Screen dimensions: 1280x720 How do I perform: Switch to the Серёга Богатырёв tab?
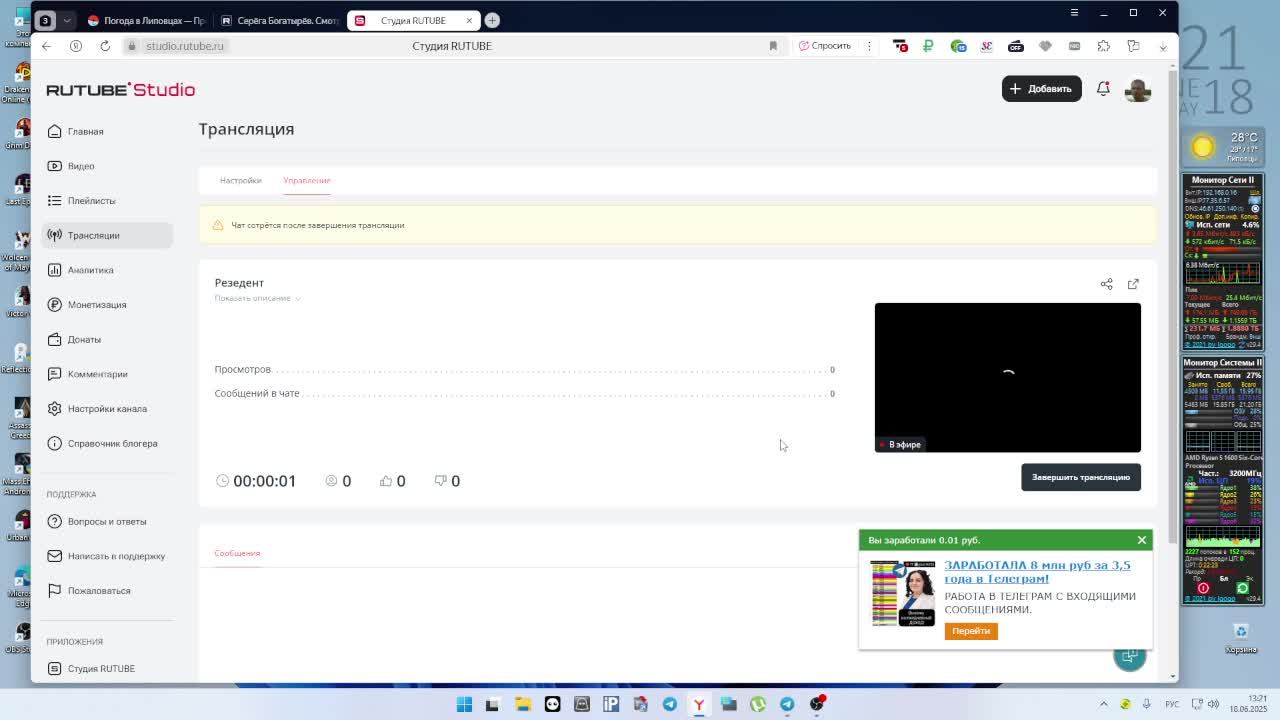[280, 20]
